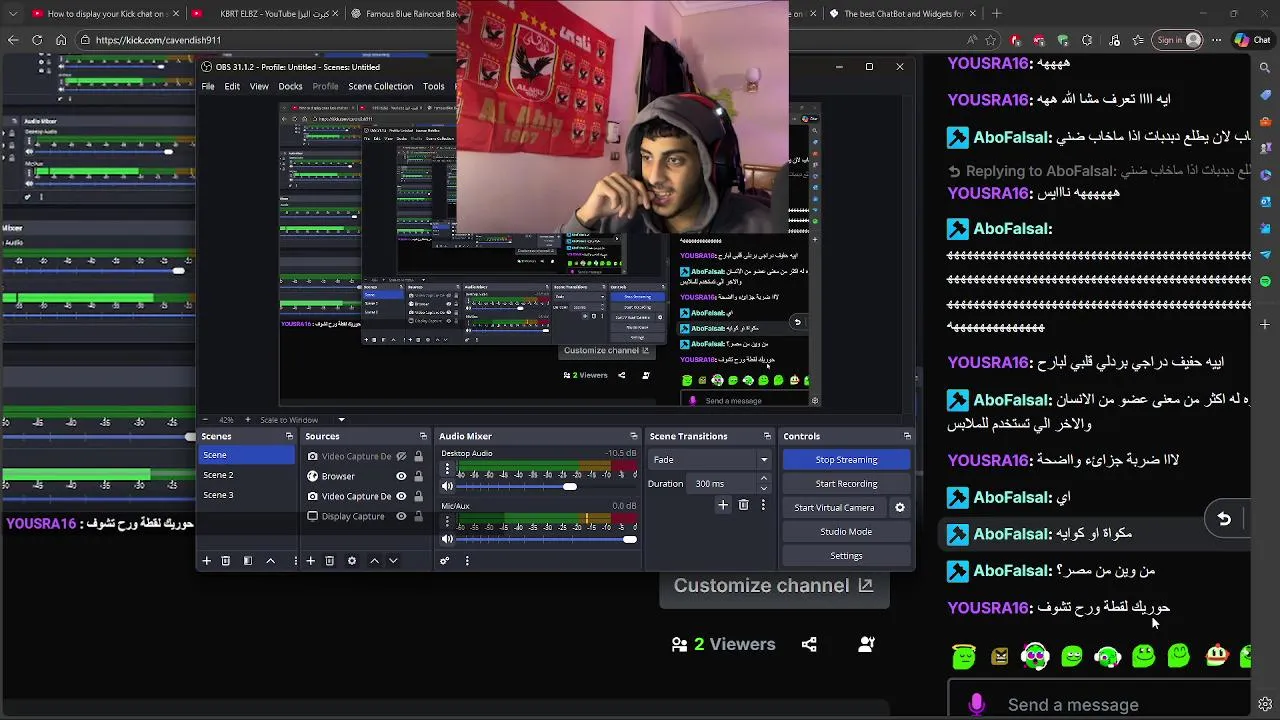Image resolution: width=1280 pixels, height=720 pixels.
Task: Open the OBS Docks menu
Action: 290,87
